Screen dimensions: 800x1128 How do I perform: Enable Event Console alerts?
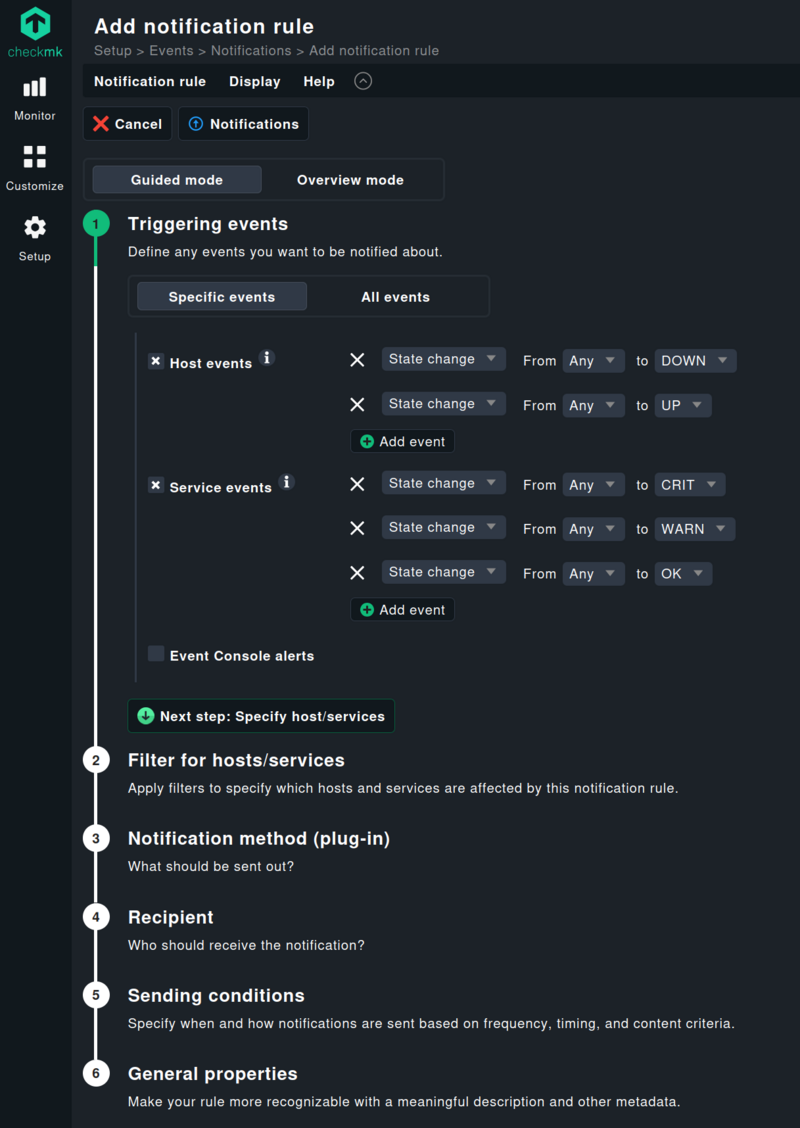[x=156, y=653]
